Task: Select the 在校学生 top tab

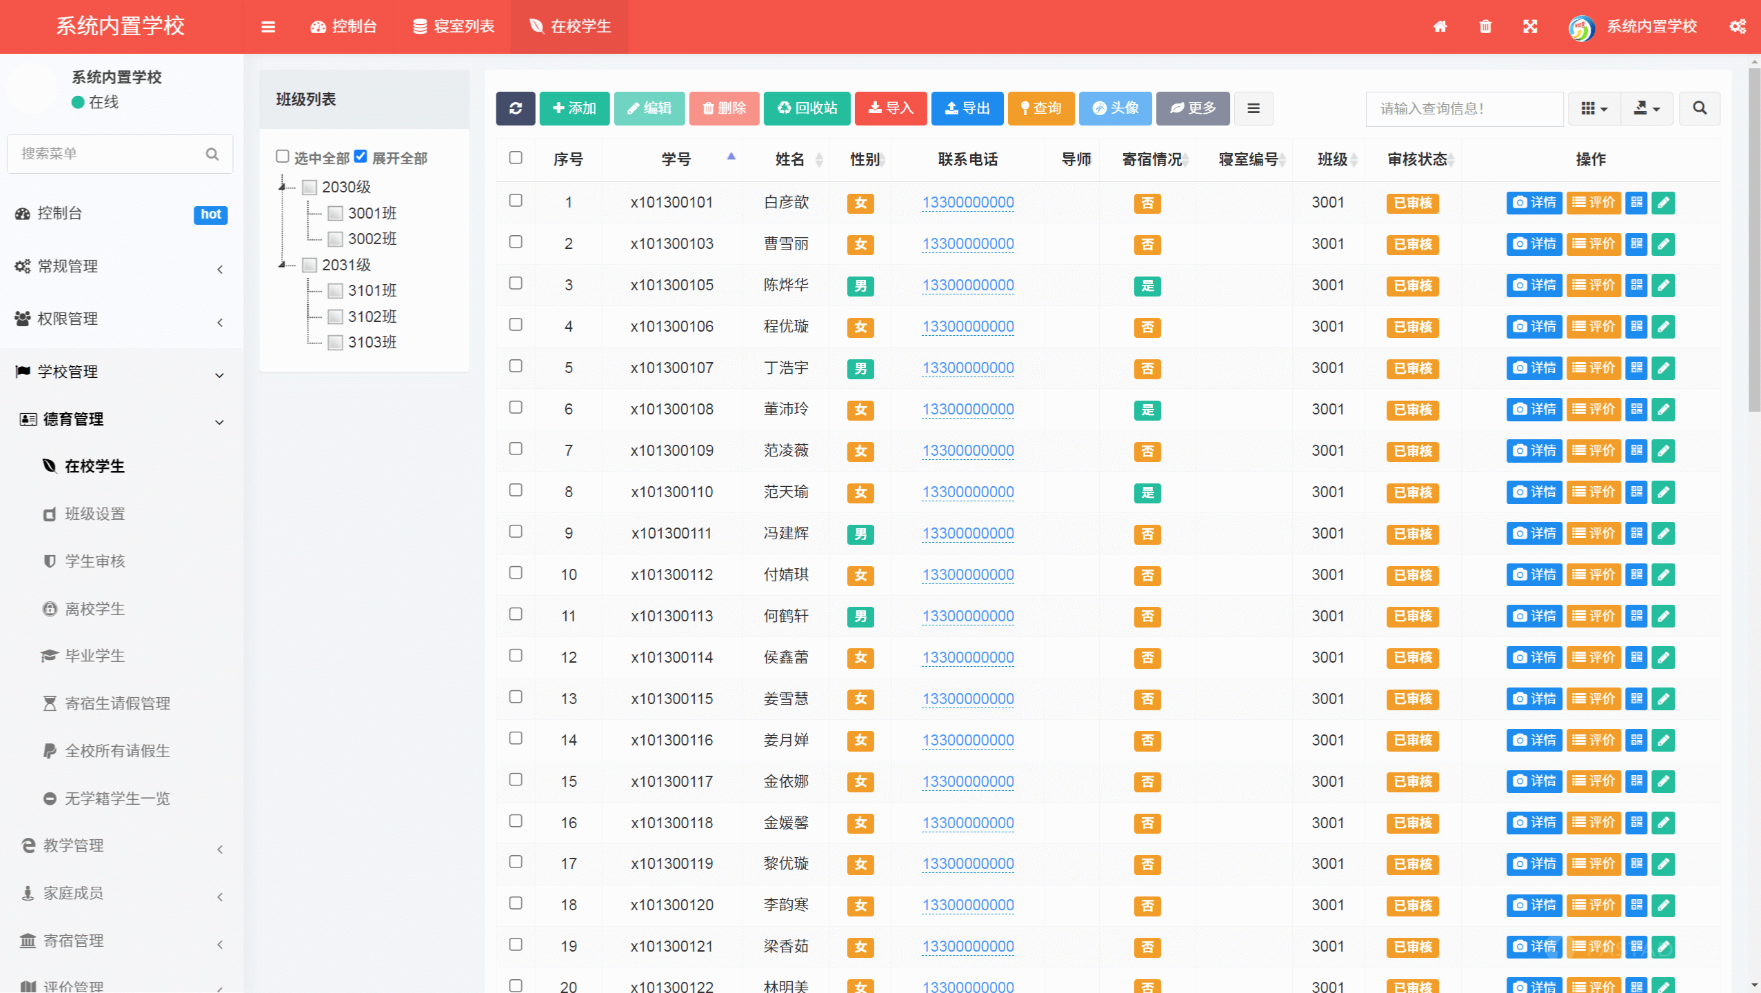Action: coord(570,27)
